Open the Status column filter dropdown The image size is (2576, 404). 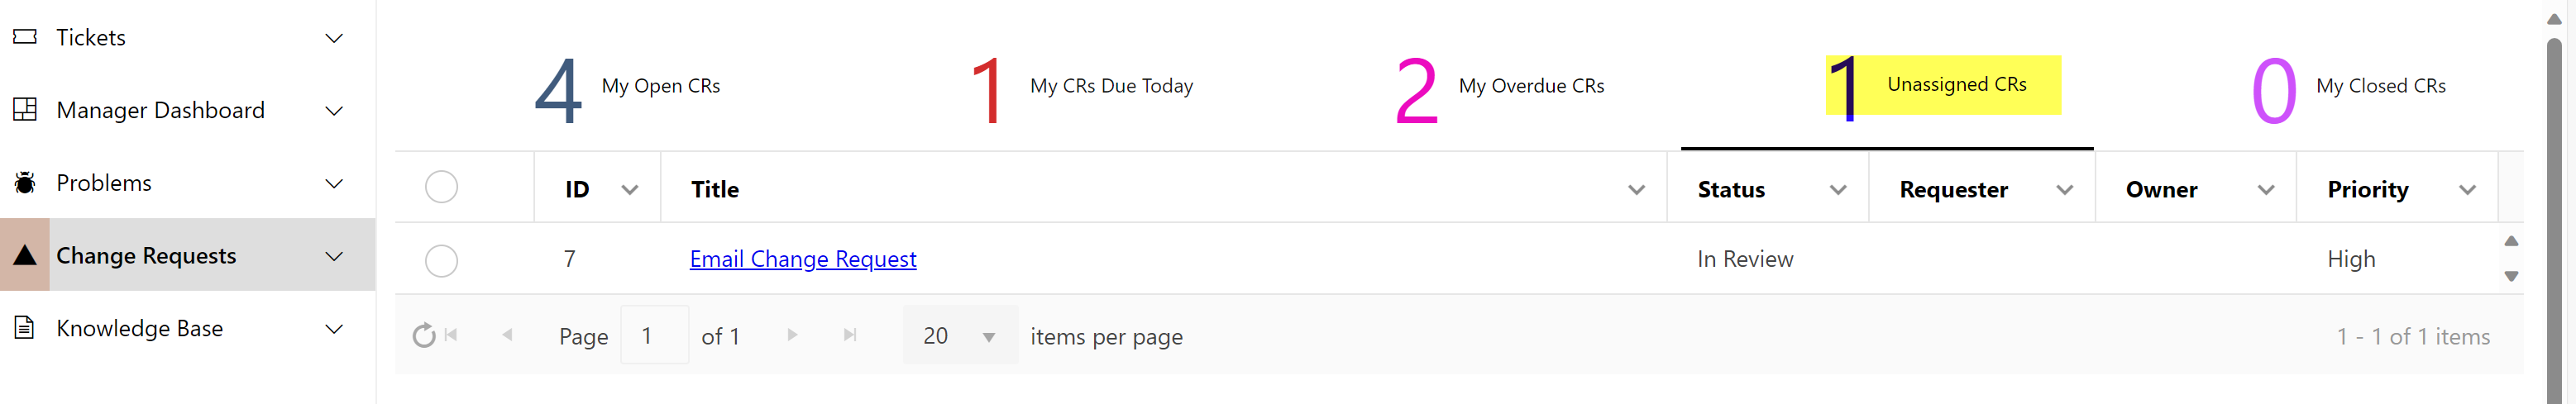click(x=1838, y=190)
